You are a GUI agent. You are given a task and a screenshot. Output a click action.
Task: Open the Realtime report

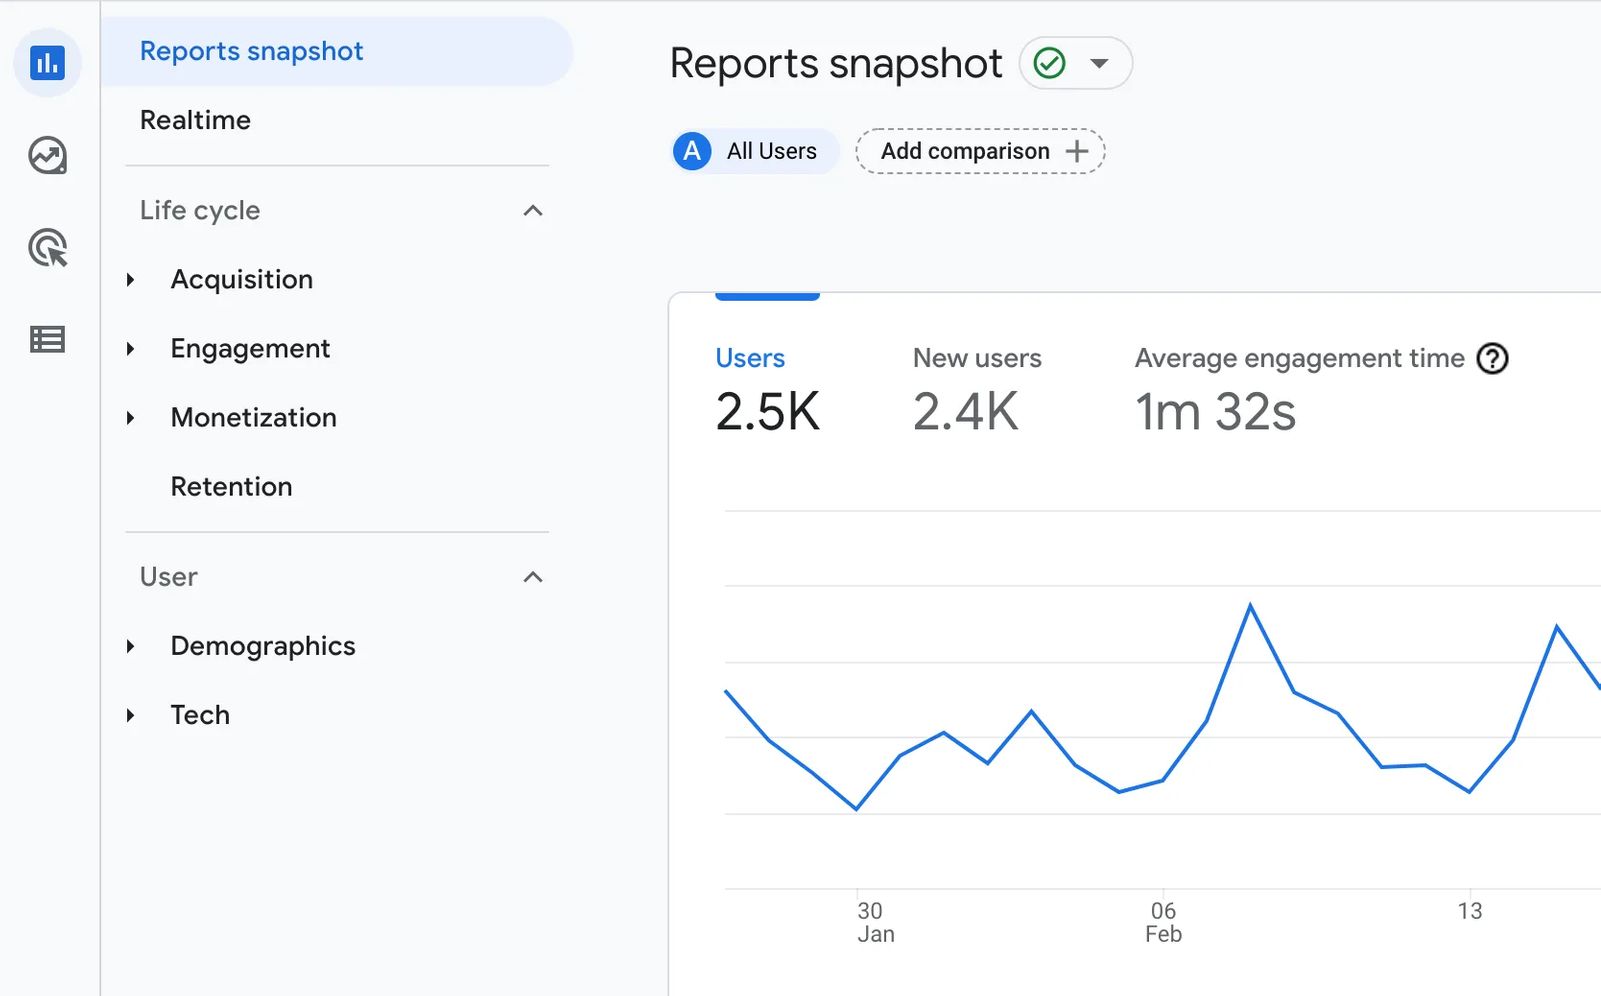[196, 120]
